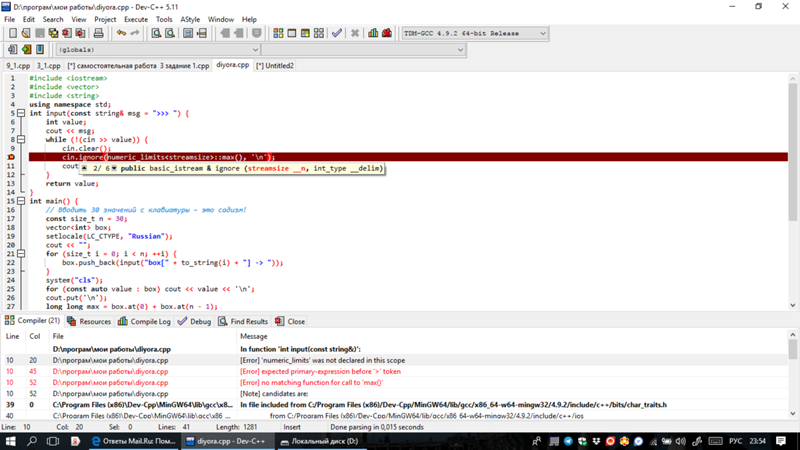Open Replace dialog from toolbar icon

click(170, 33)
